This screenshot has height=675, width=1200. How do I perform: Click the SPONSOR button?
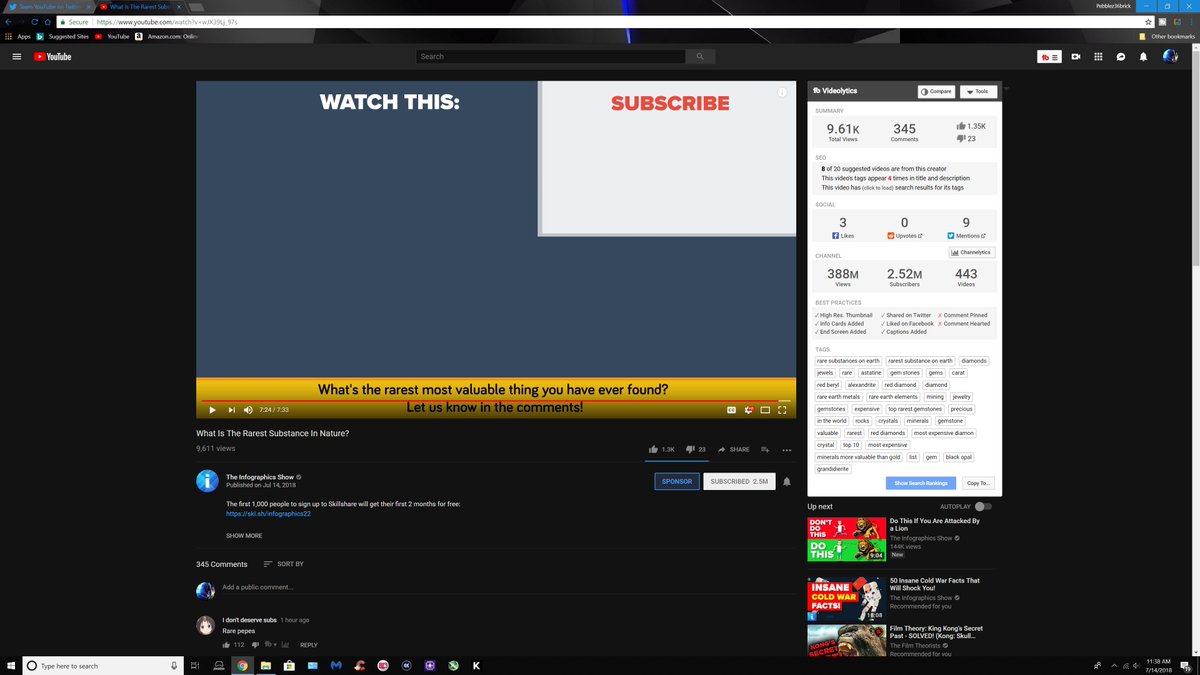click(x=677, y=481)
